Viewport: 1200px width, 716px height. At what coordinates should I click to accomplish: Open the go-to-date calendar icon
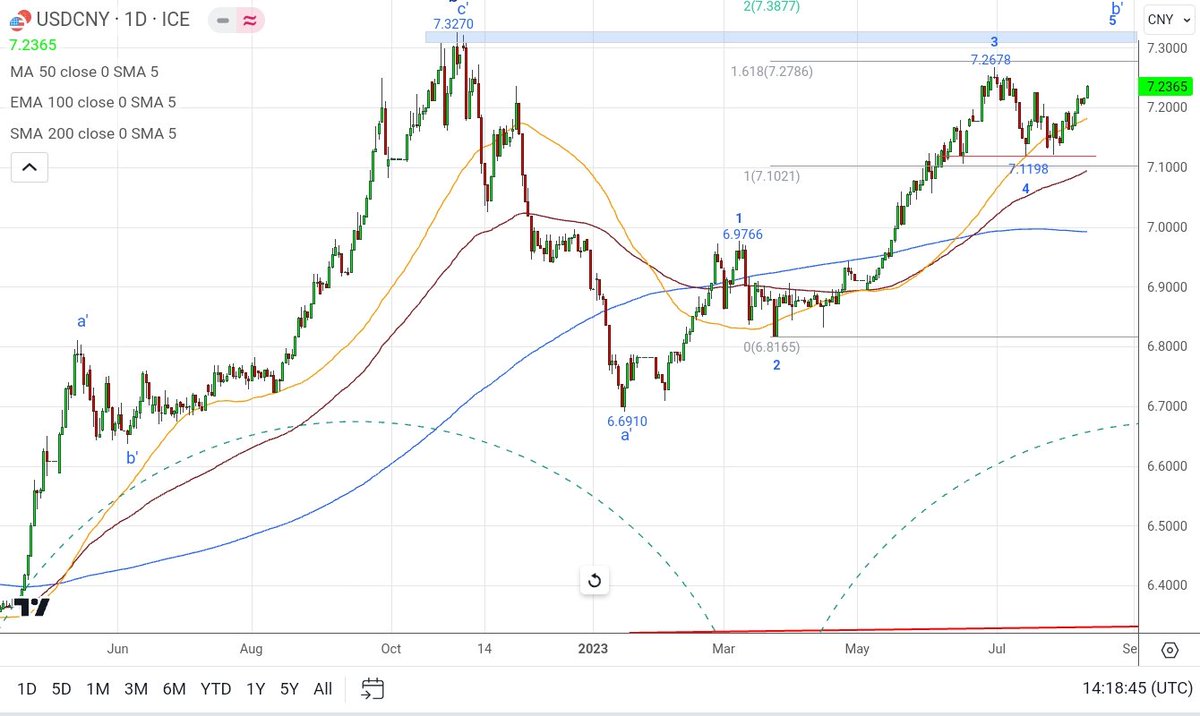[372, 688]
